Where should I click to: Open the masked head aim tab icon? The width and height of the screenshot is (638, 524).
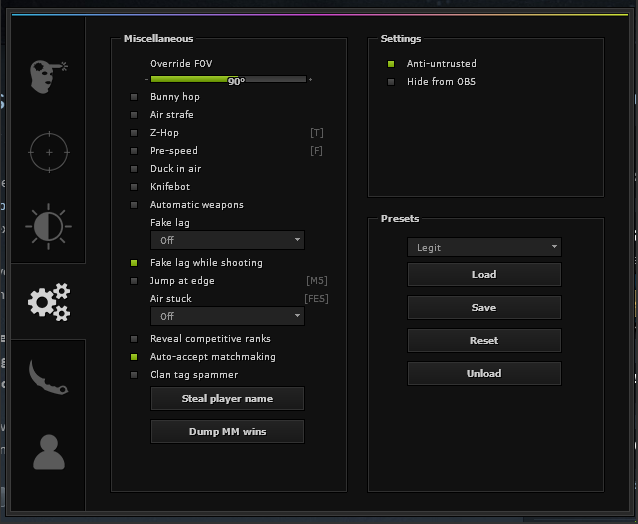click(49, 76)
